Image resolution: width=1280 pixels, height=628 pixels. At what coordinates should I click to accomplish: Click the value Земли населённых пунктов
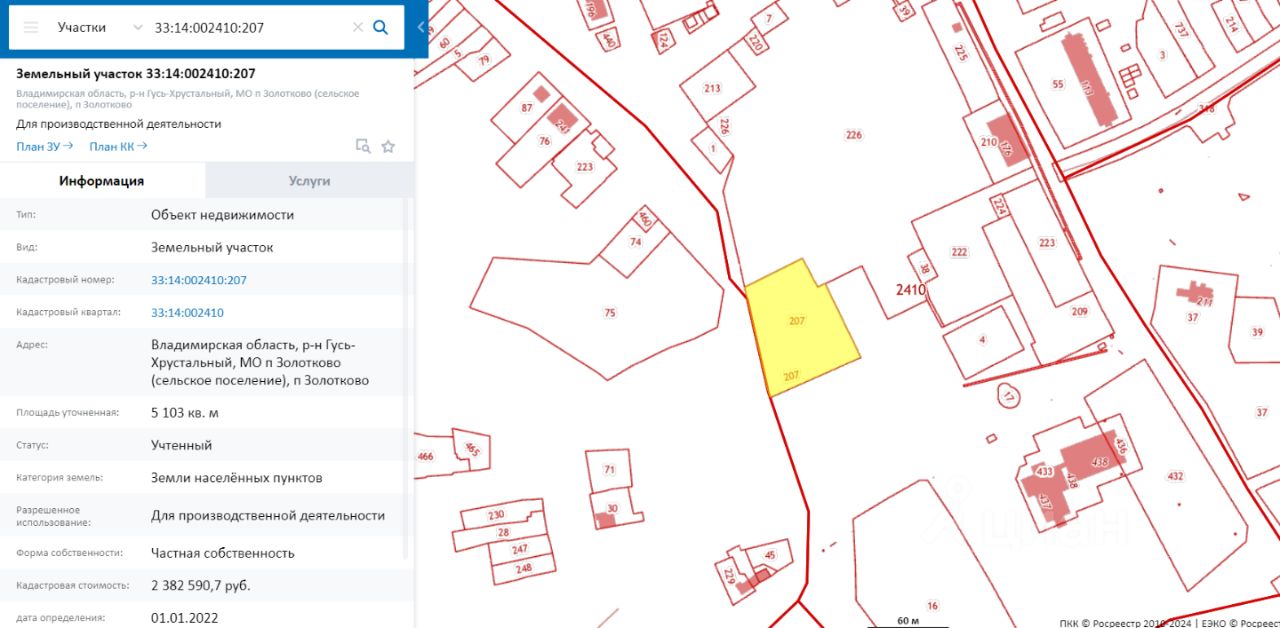point(237,478)
